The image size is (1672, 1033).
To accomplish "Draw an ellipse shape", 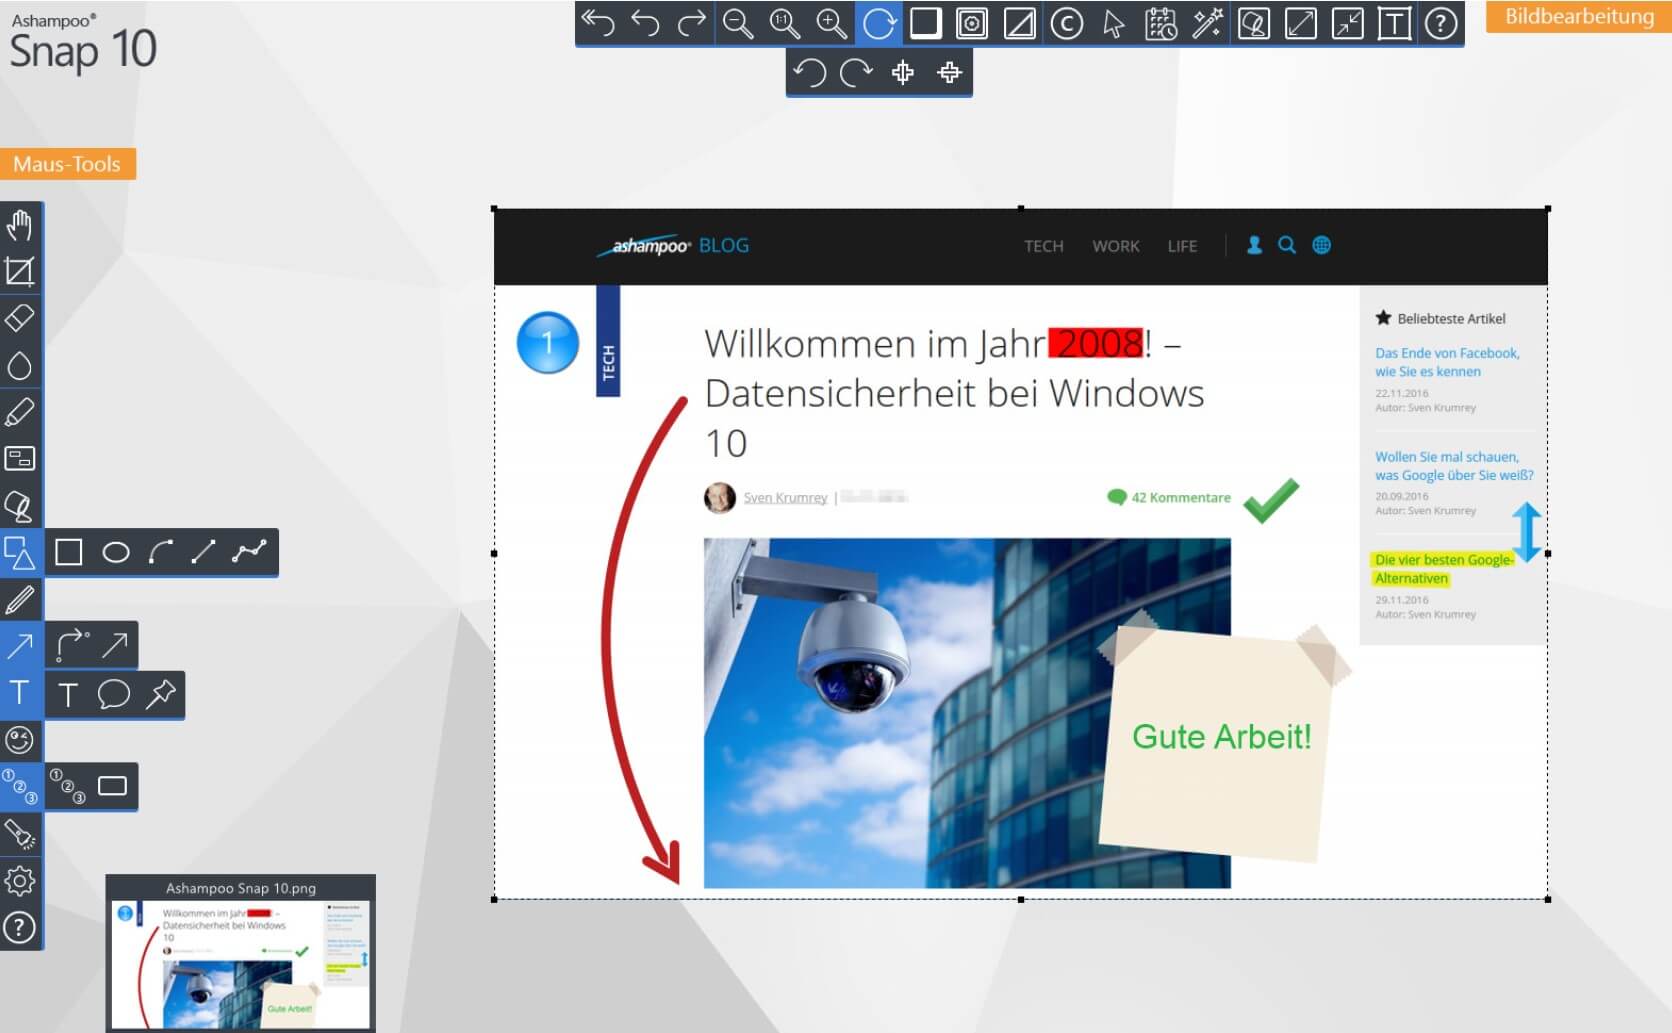I will coord(116,552).
